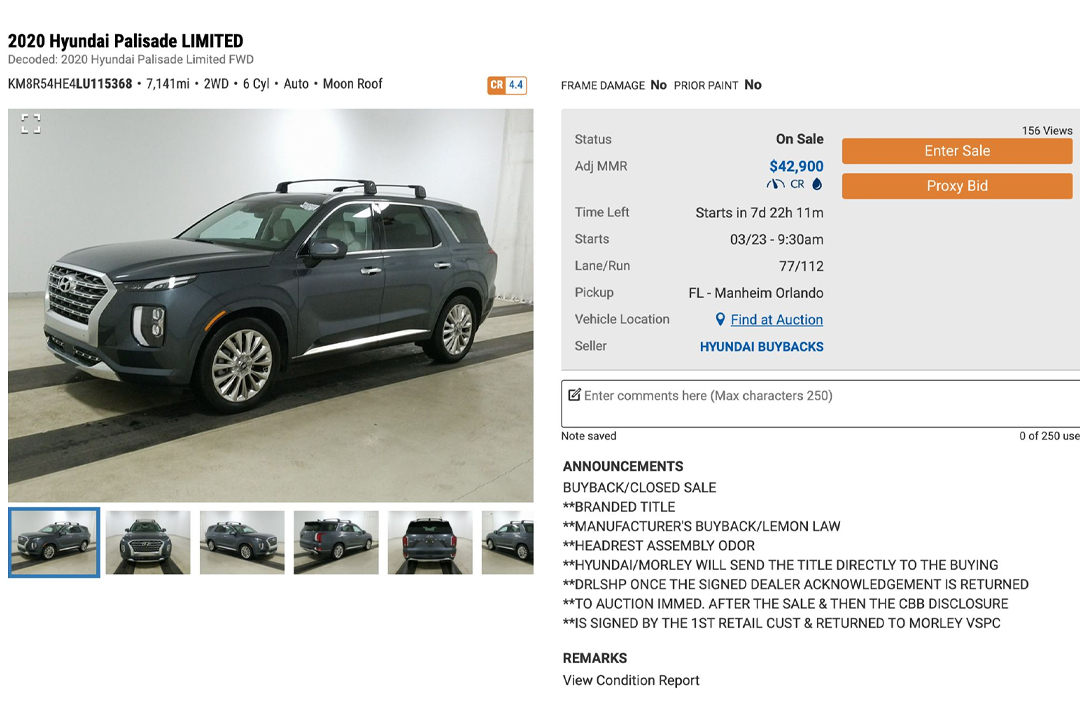Click the pencil edit icon in comments box
The image size is (1080, 720).
(x=574, y=395)
